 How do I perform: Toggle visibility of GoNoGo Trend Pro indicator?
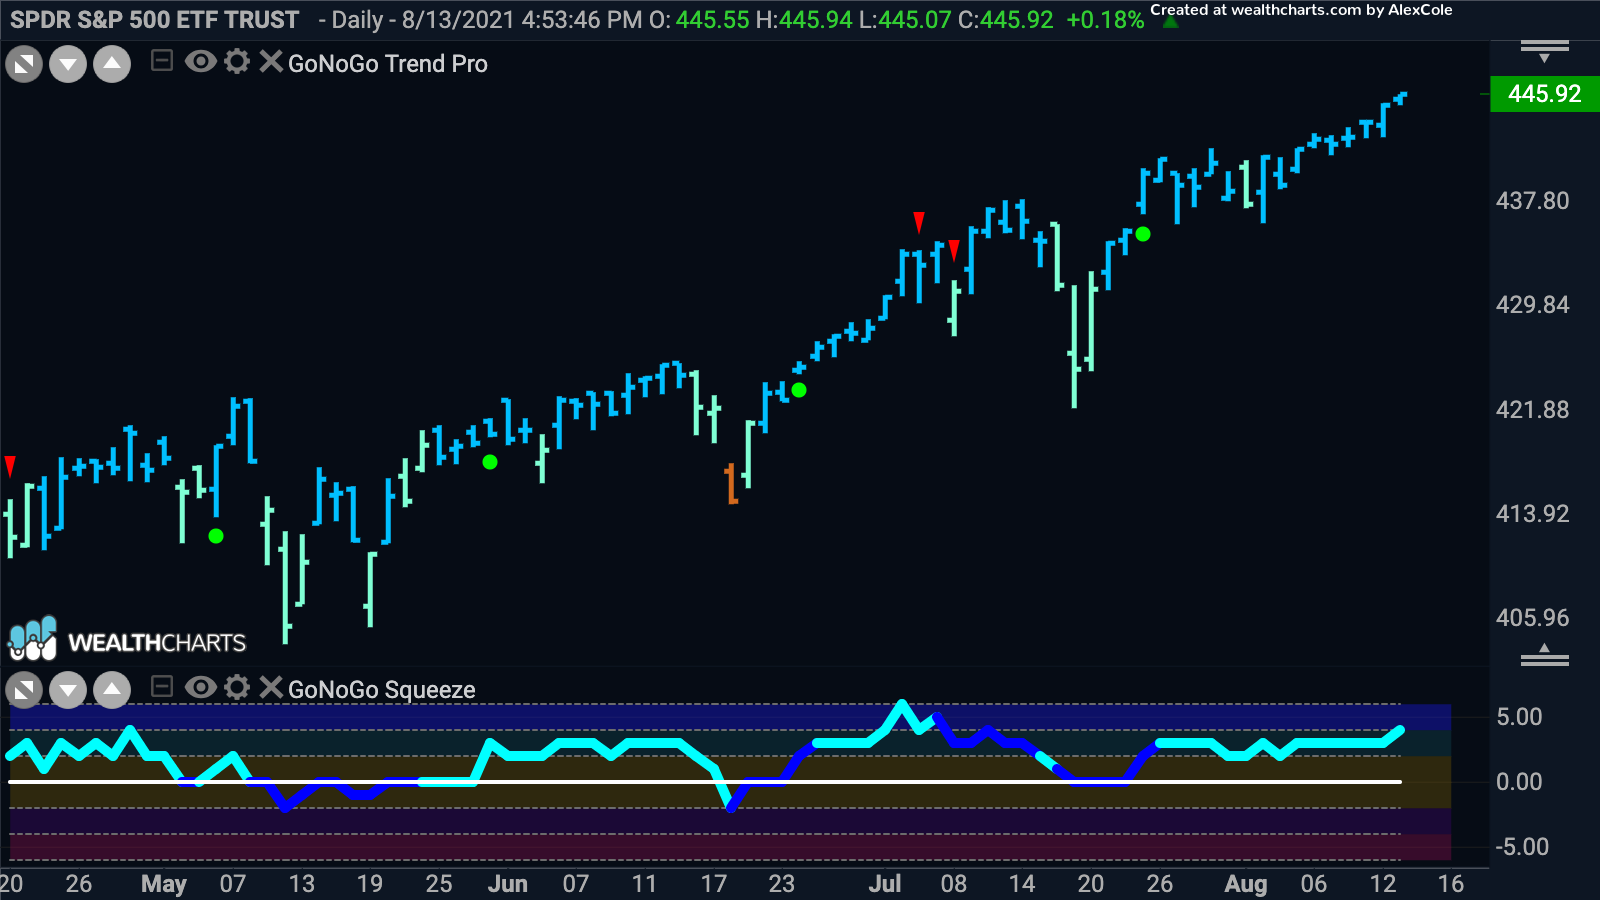click(x=202, y=62)
